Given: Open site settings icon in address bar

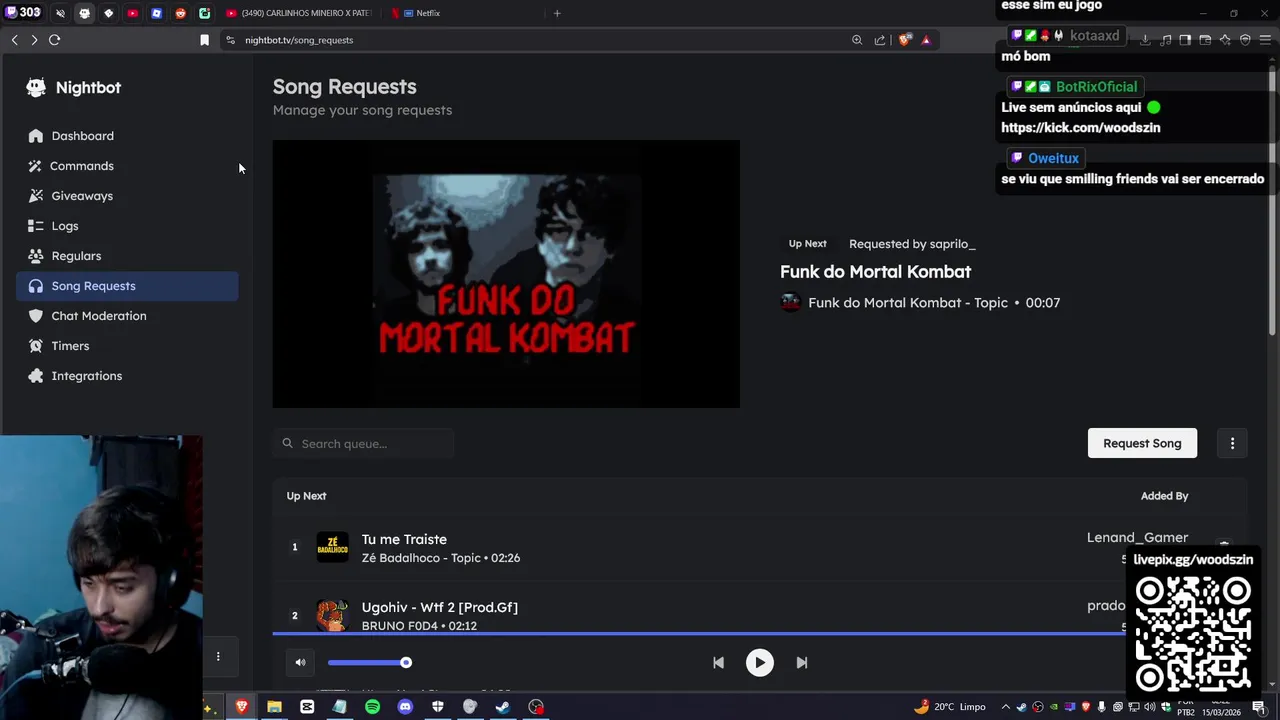Looking at the screenshot, I should [x=230, y=40].
